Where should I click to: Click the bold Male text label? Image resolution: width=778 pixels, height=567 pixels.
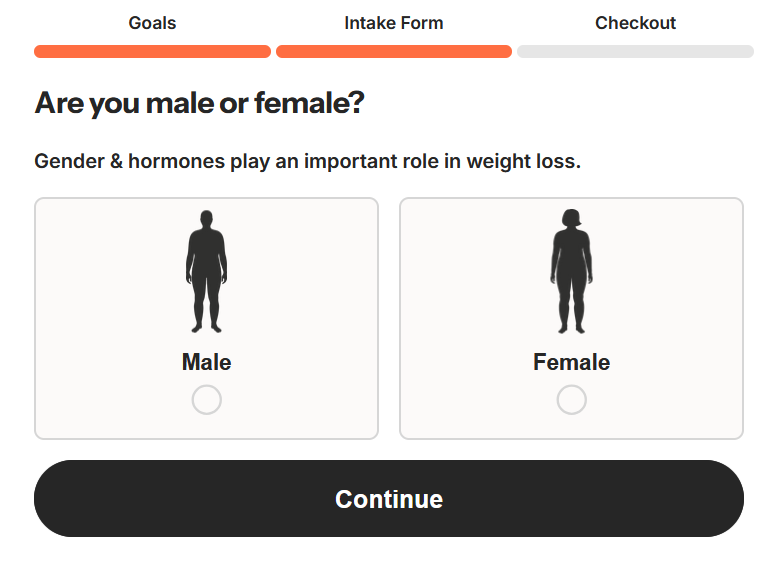pyautogui.click(x=206, y=362)
